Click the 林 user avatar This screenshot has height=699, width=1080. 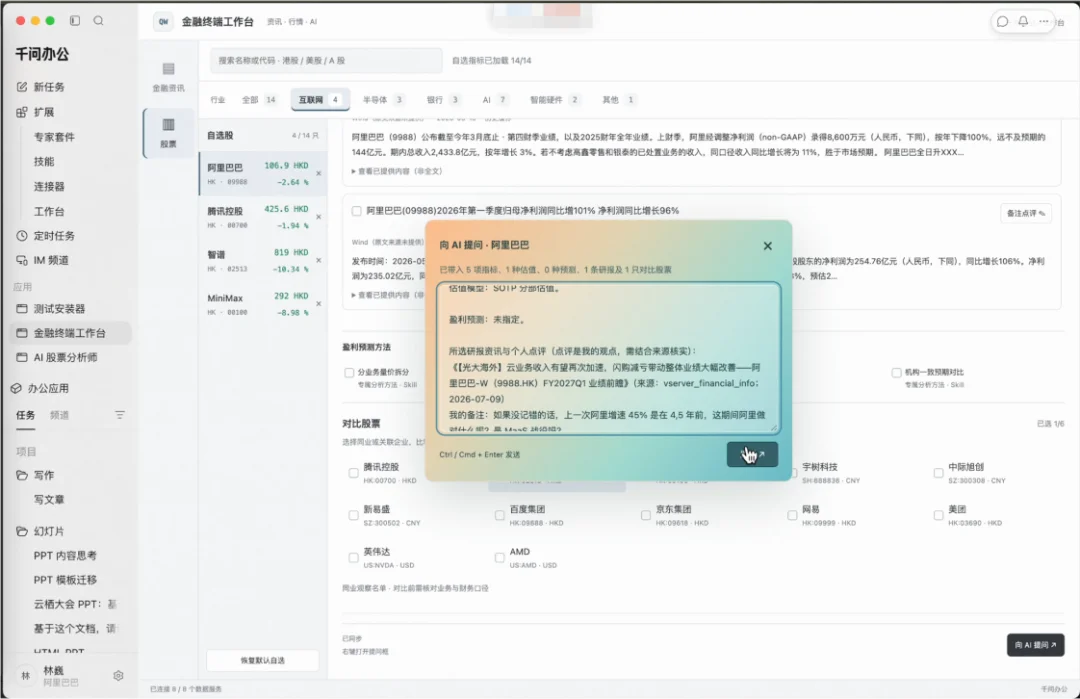[25, 676]
